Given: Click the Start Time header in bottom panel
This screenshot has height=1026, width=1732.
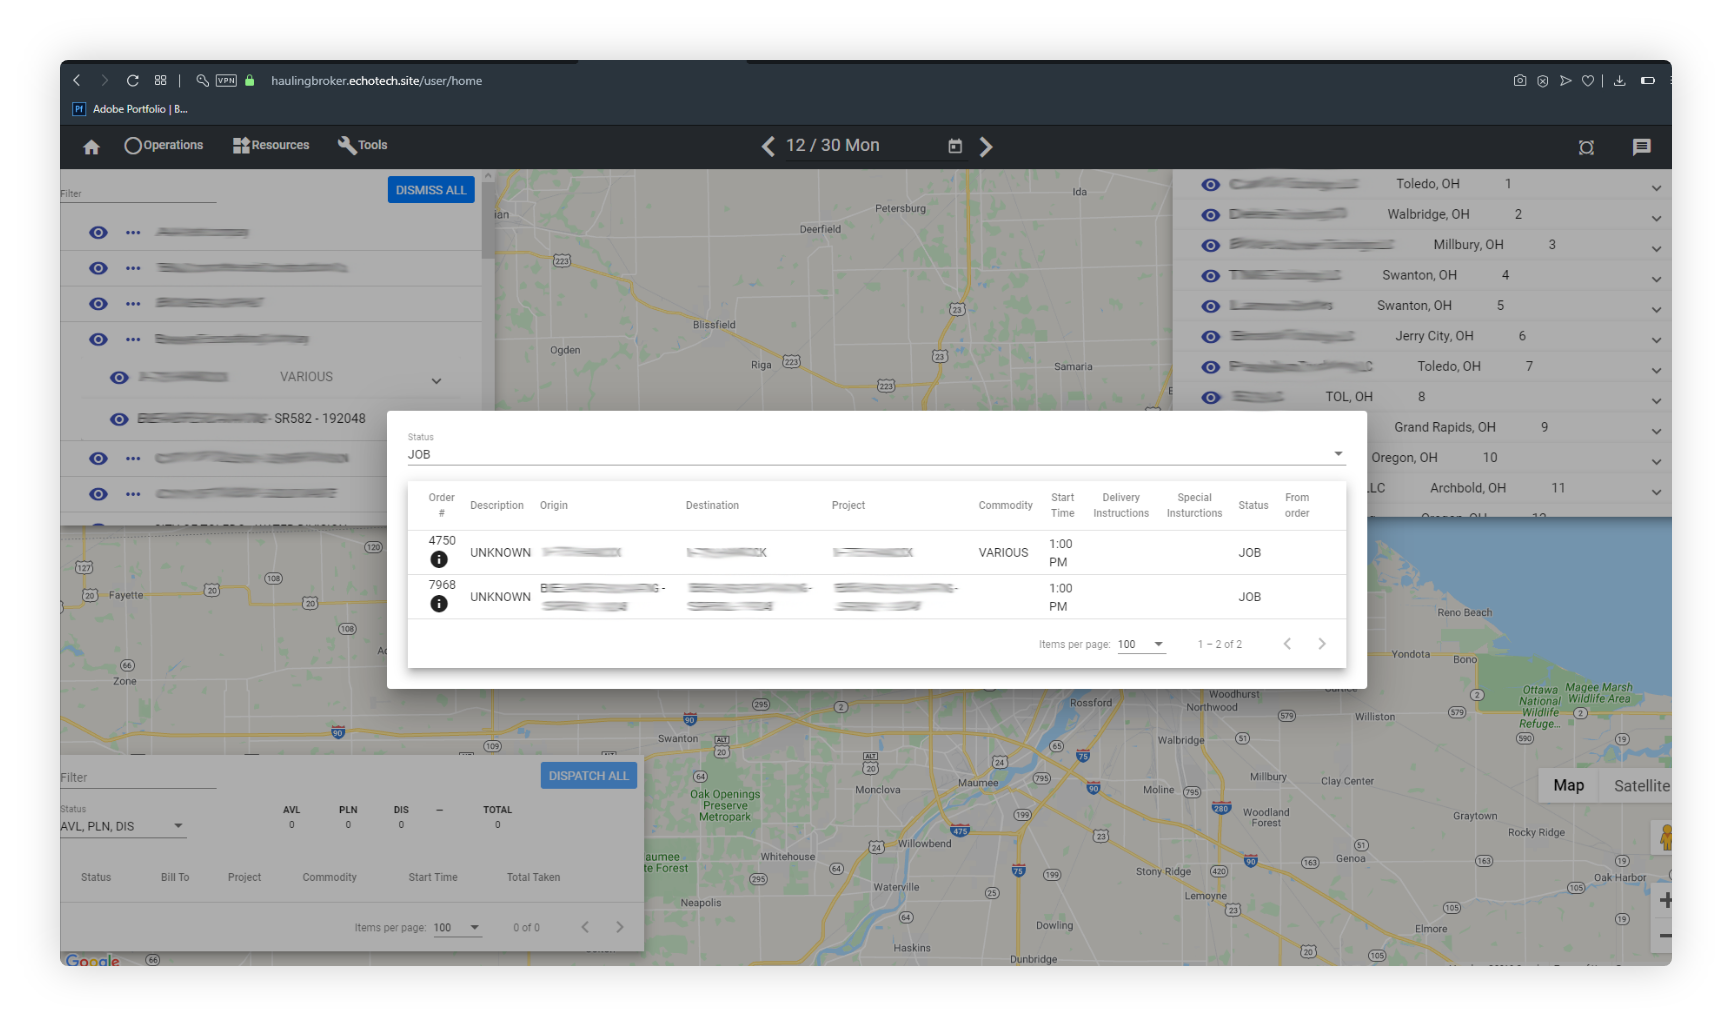Looking at the screenshot, I should pyautogui.click(x=433, y=878).
